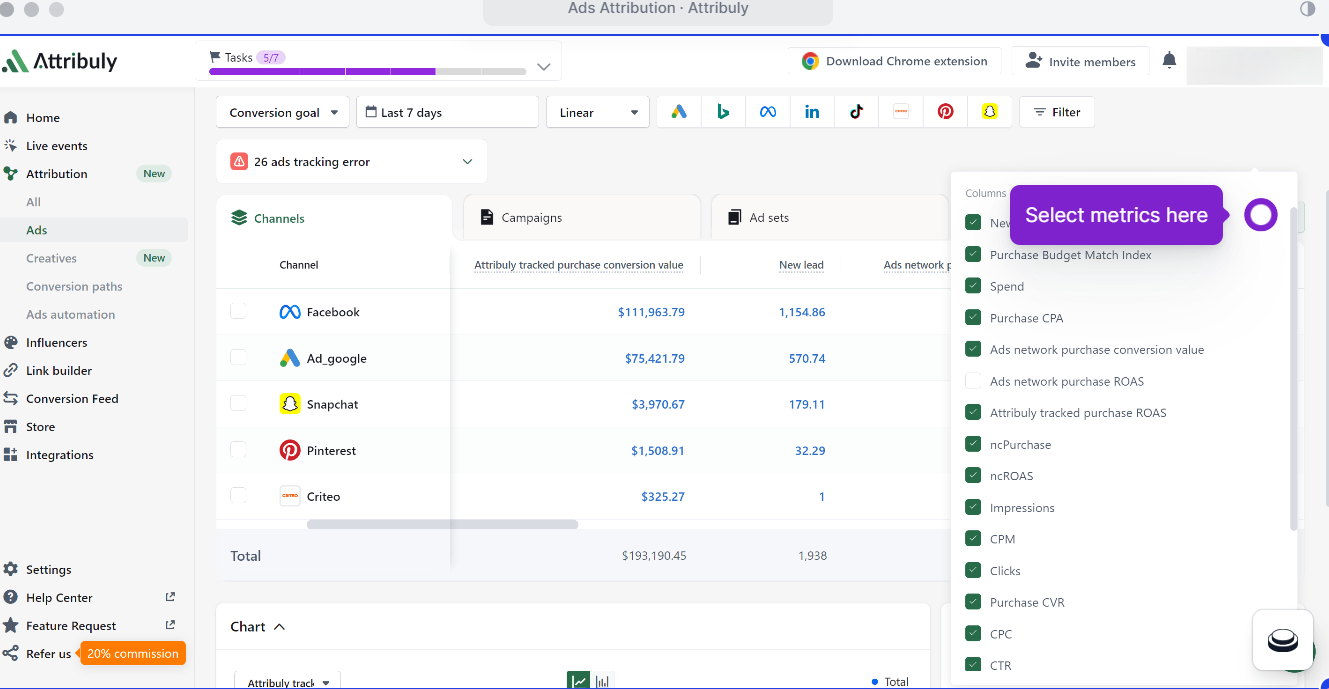
Task: Switch the chart to bar chart view
Action: coord(600,679)
